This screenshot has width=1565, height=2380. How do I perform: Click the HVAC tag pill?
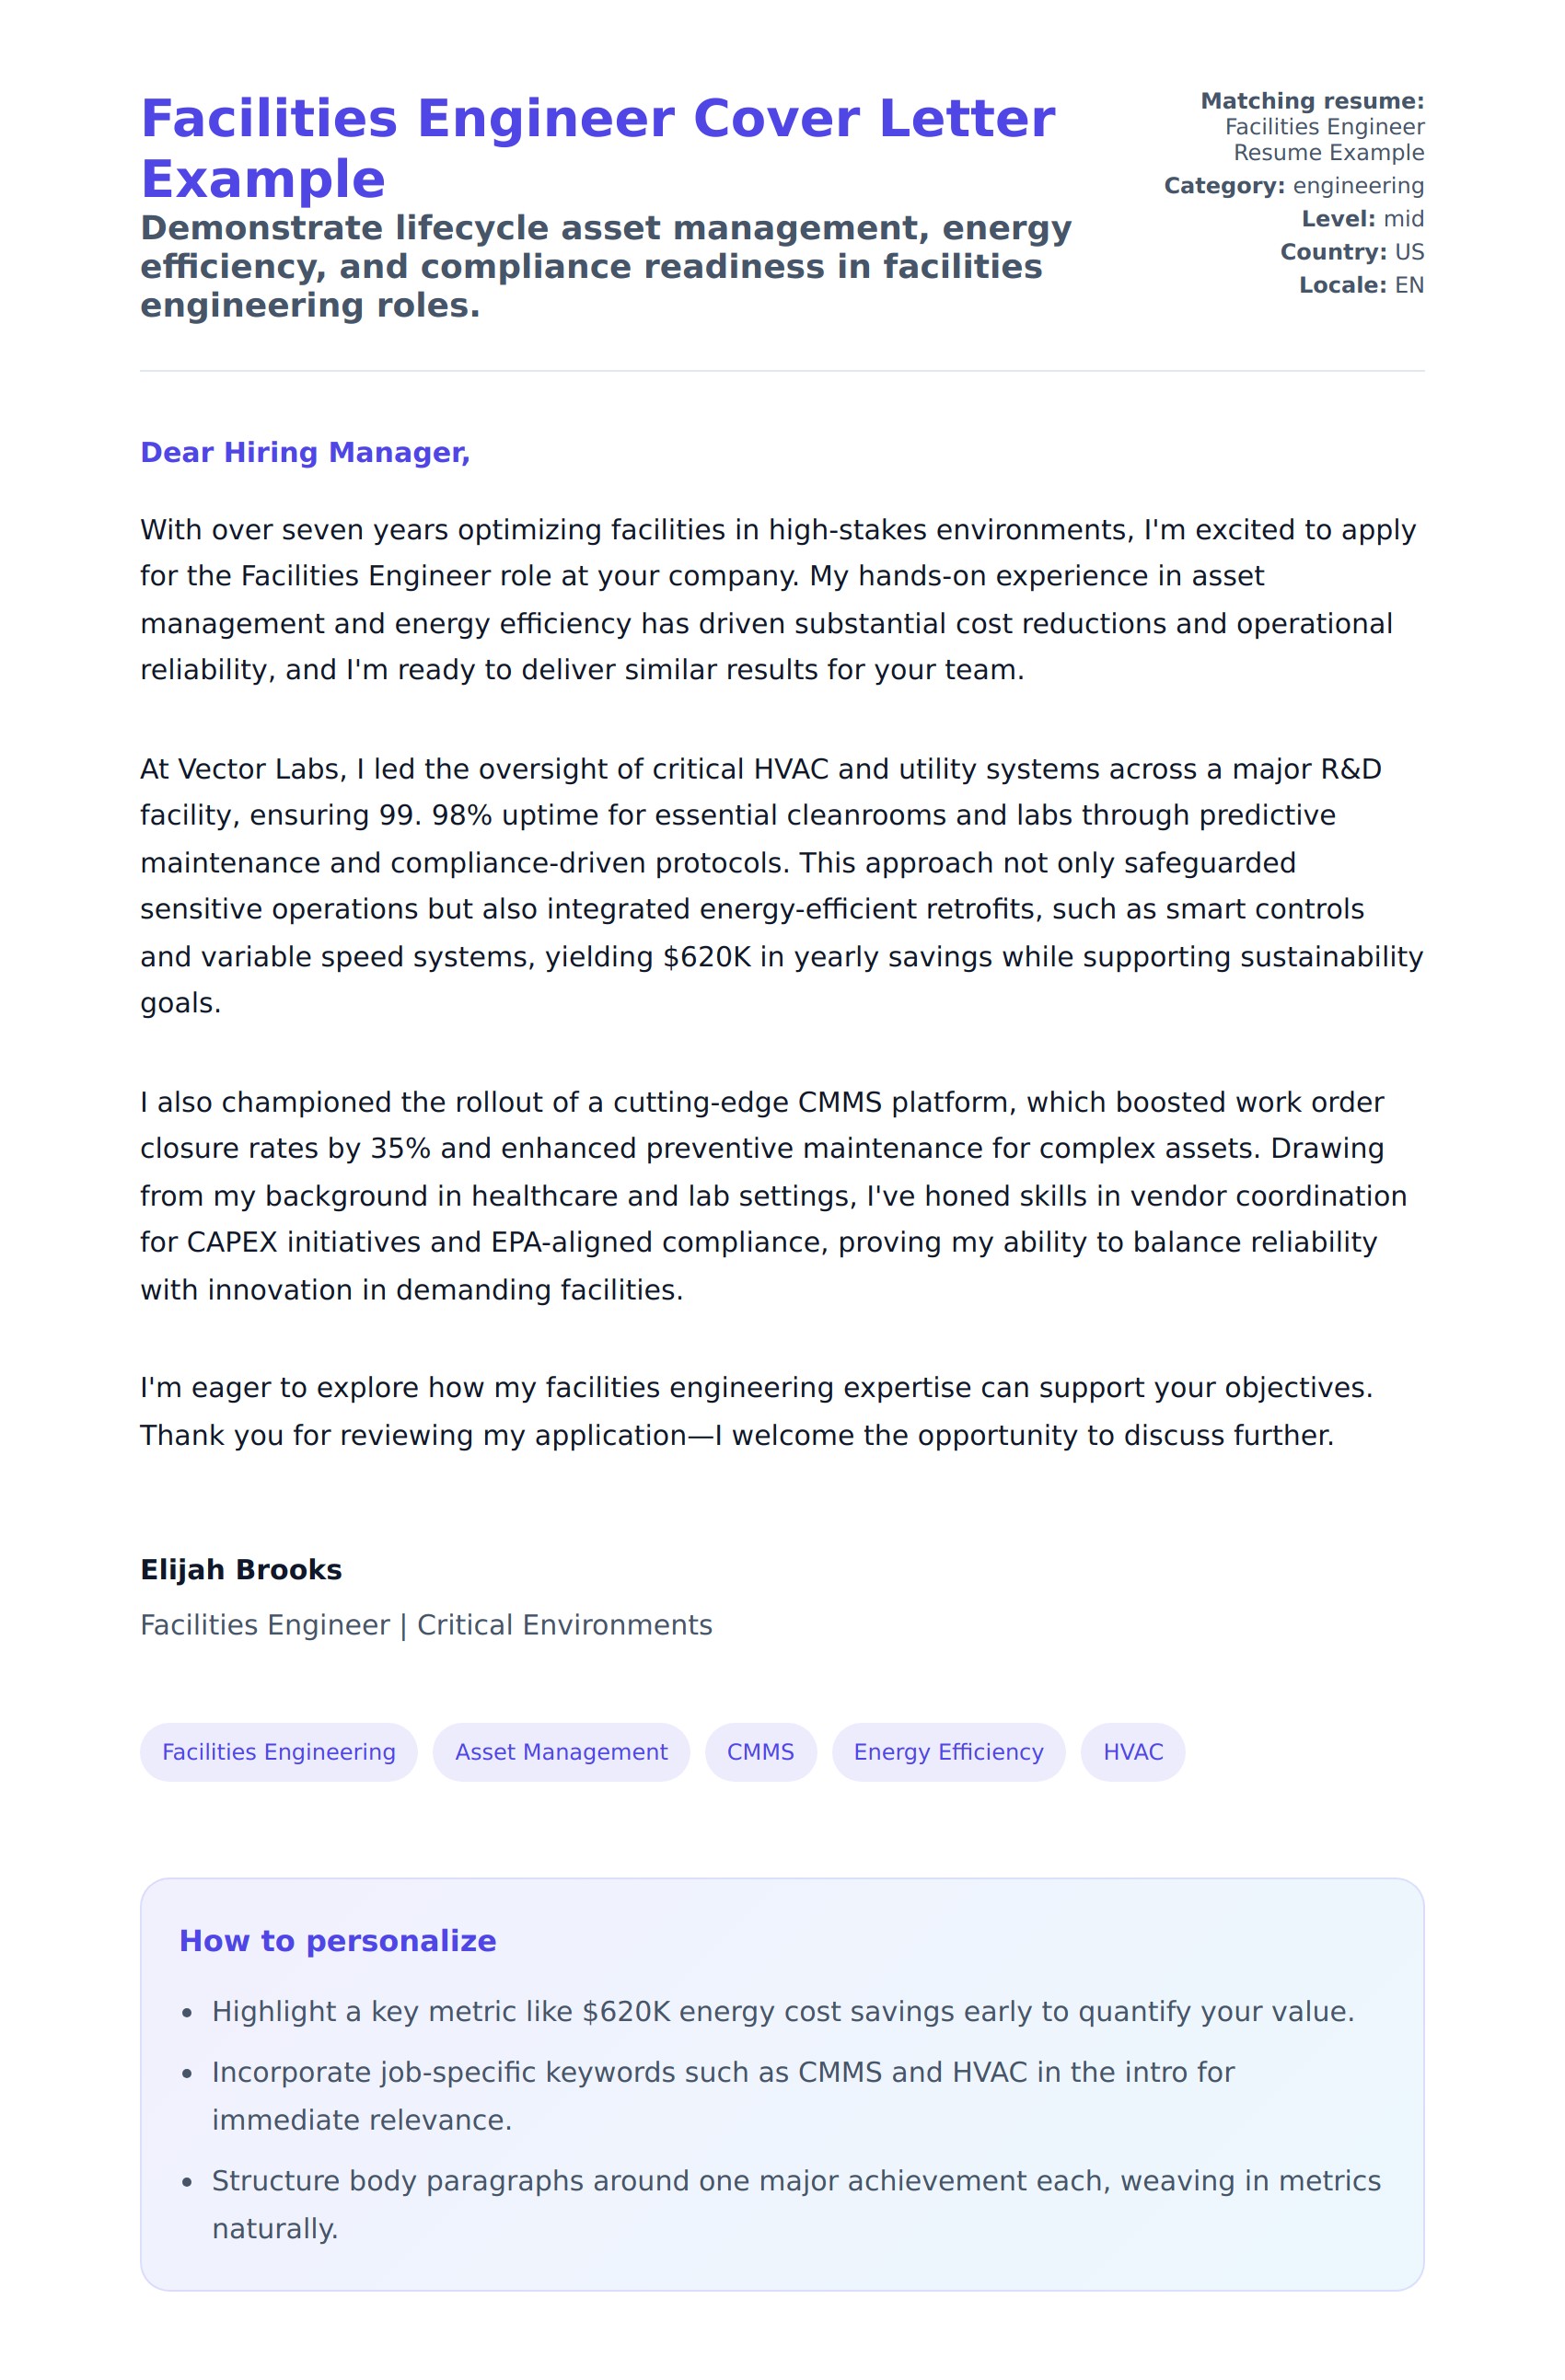coord(1132,1752)
